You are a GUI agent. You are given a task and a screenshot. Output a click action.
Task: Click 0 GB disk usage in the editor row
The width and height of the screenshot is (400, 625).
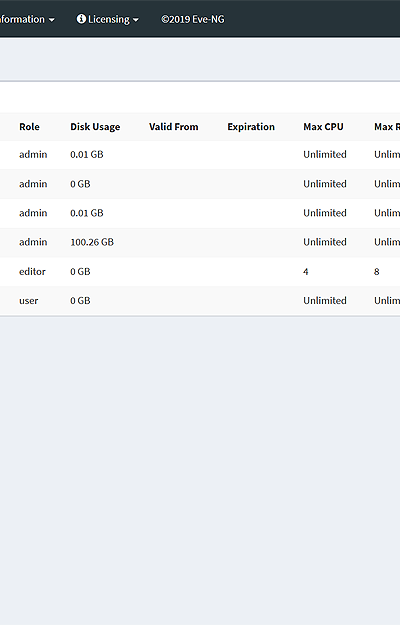pos(80,271)
